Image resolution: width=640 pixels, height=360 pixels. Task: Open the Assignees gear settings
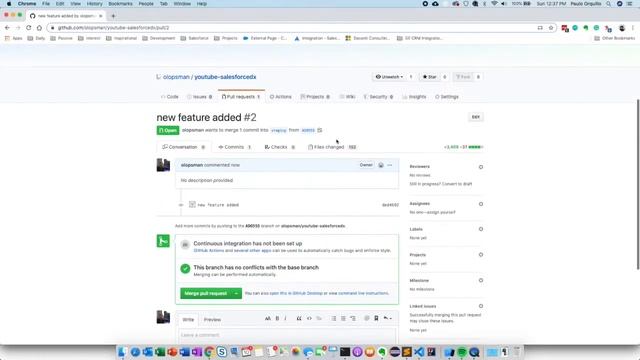pos(481,204)
